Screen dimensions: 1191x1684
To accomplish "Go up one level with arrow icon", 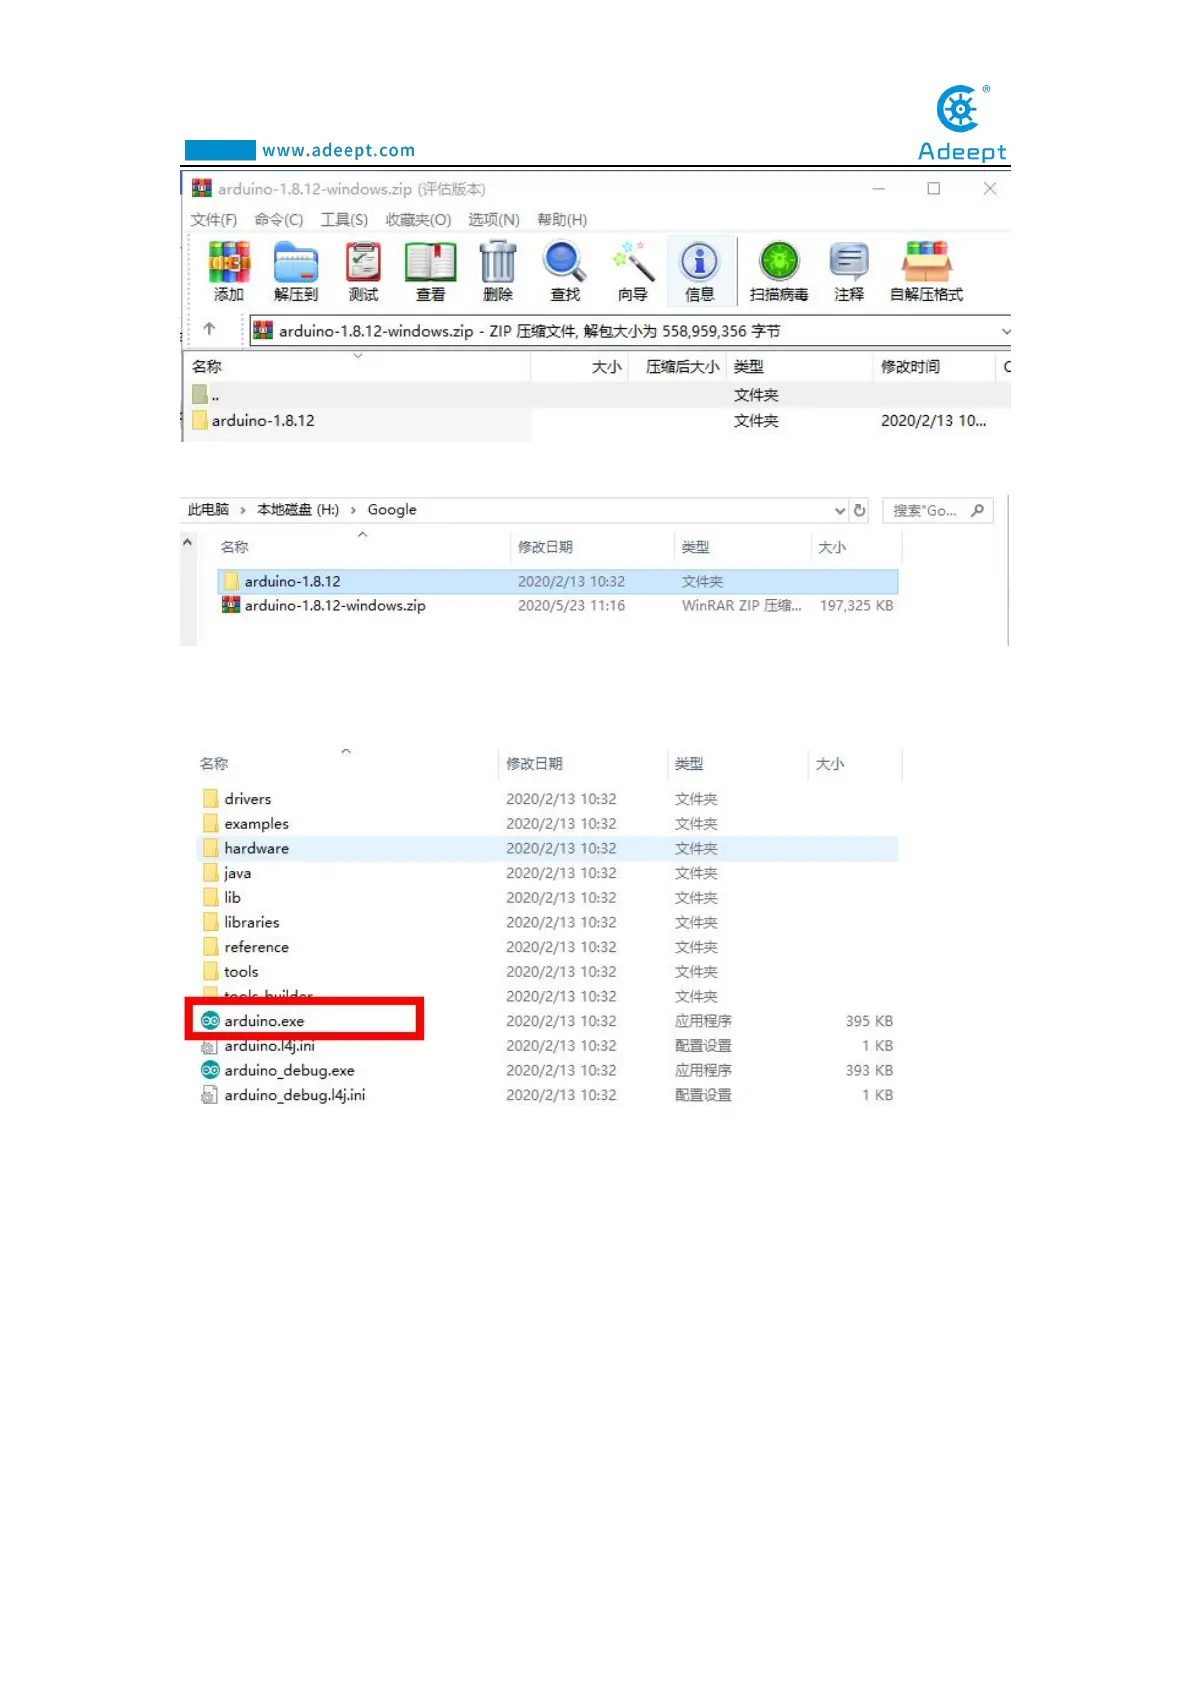I will 209,329.
